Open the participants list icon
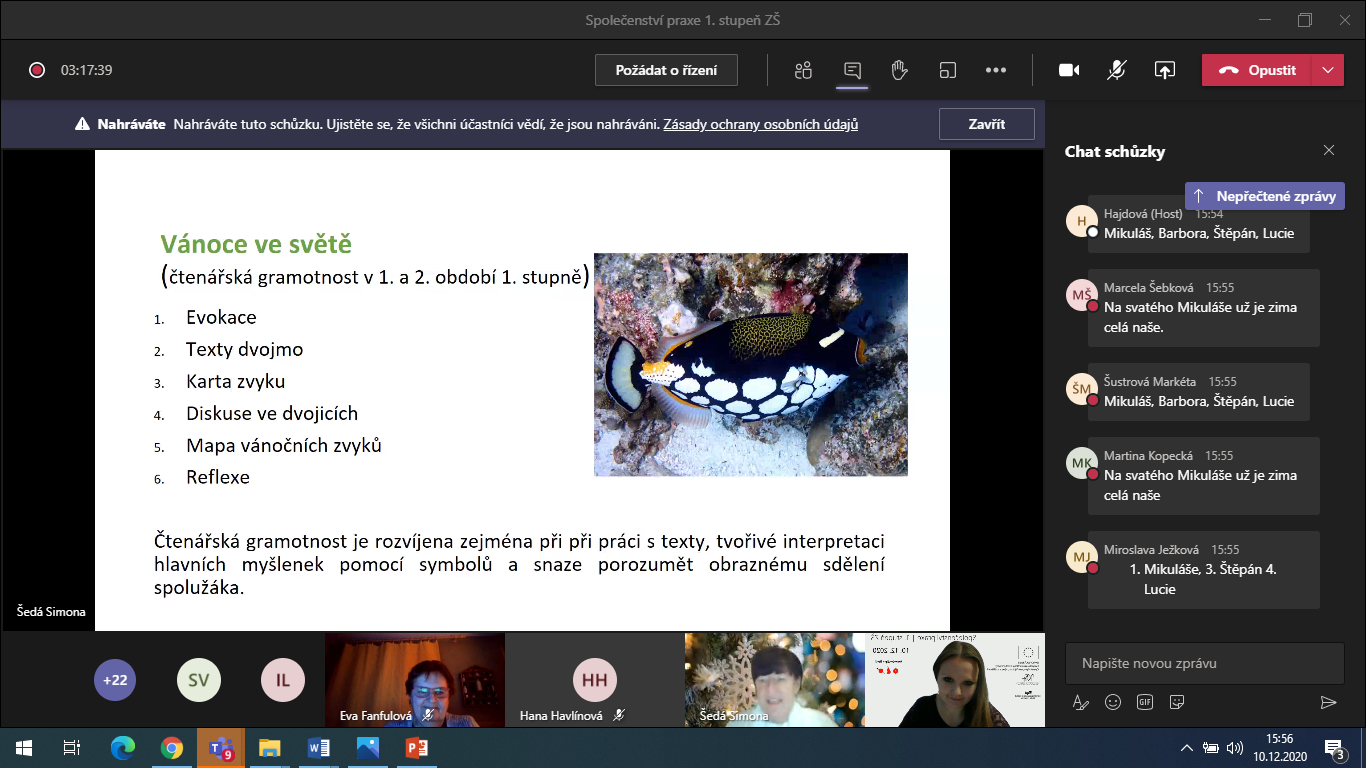The width and height of the screenshot is (1366, 768). coord(803,70)
